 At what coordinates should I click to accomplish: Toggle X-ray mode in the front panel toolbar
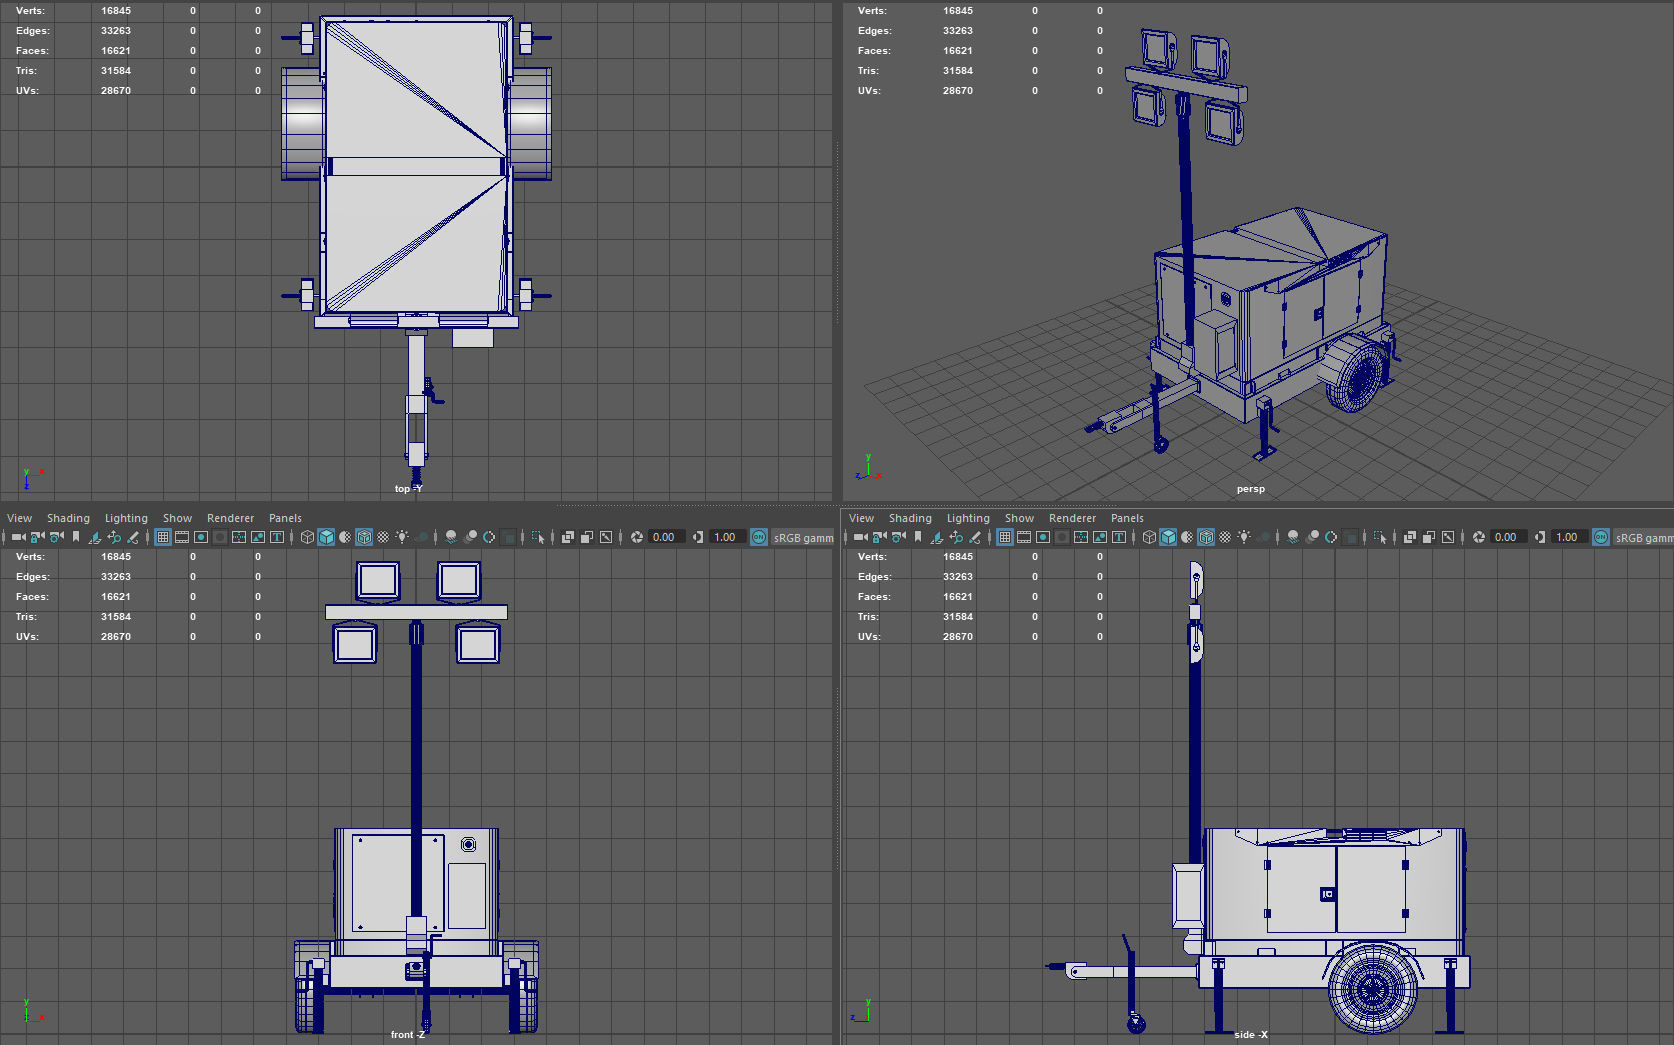tap(568, 537)
